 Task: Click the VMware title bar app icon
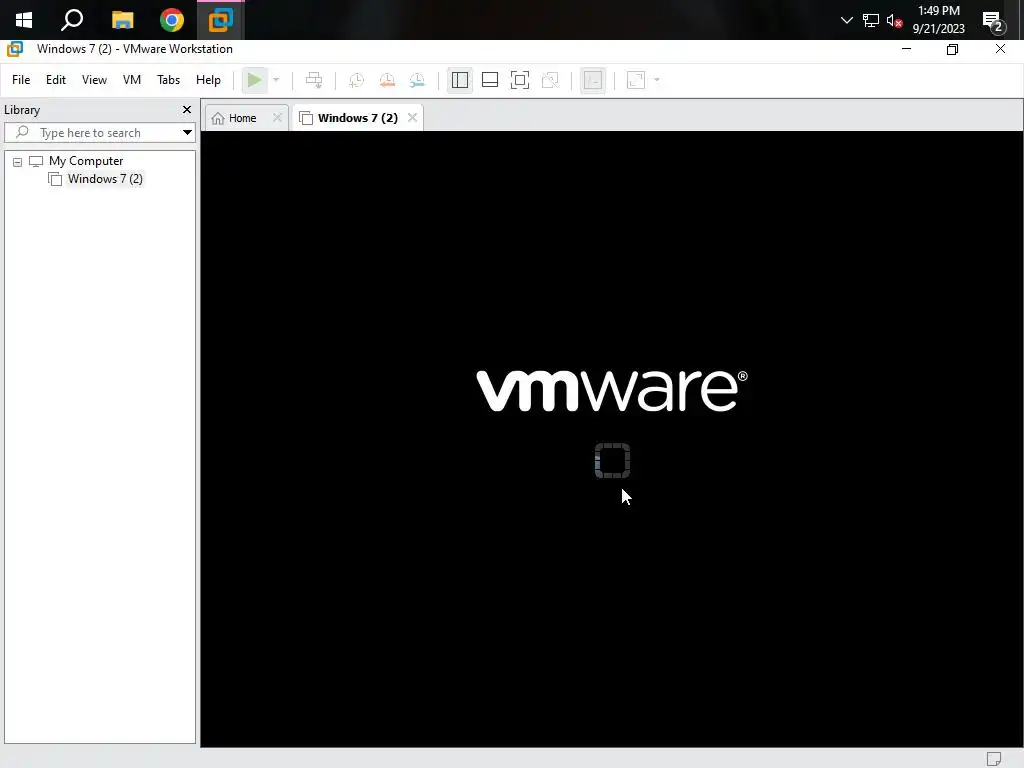pyautogui.click(x=15, y=49)
